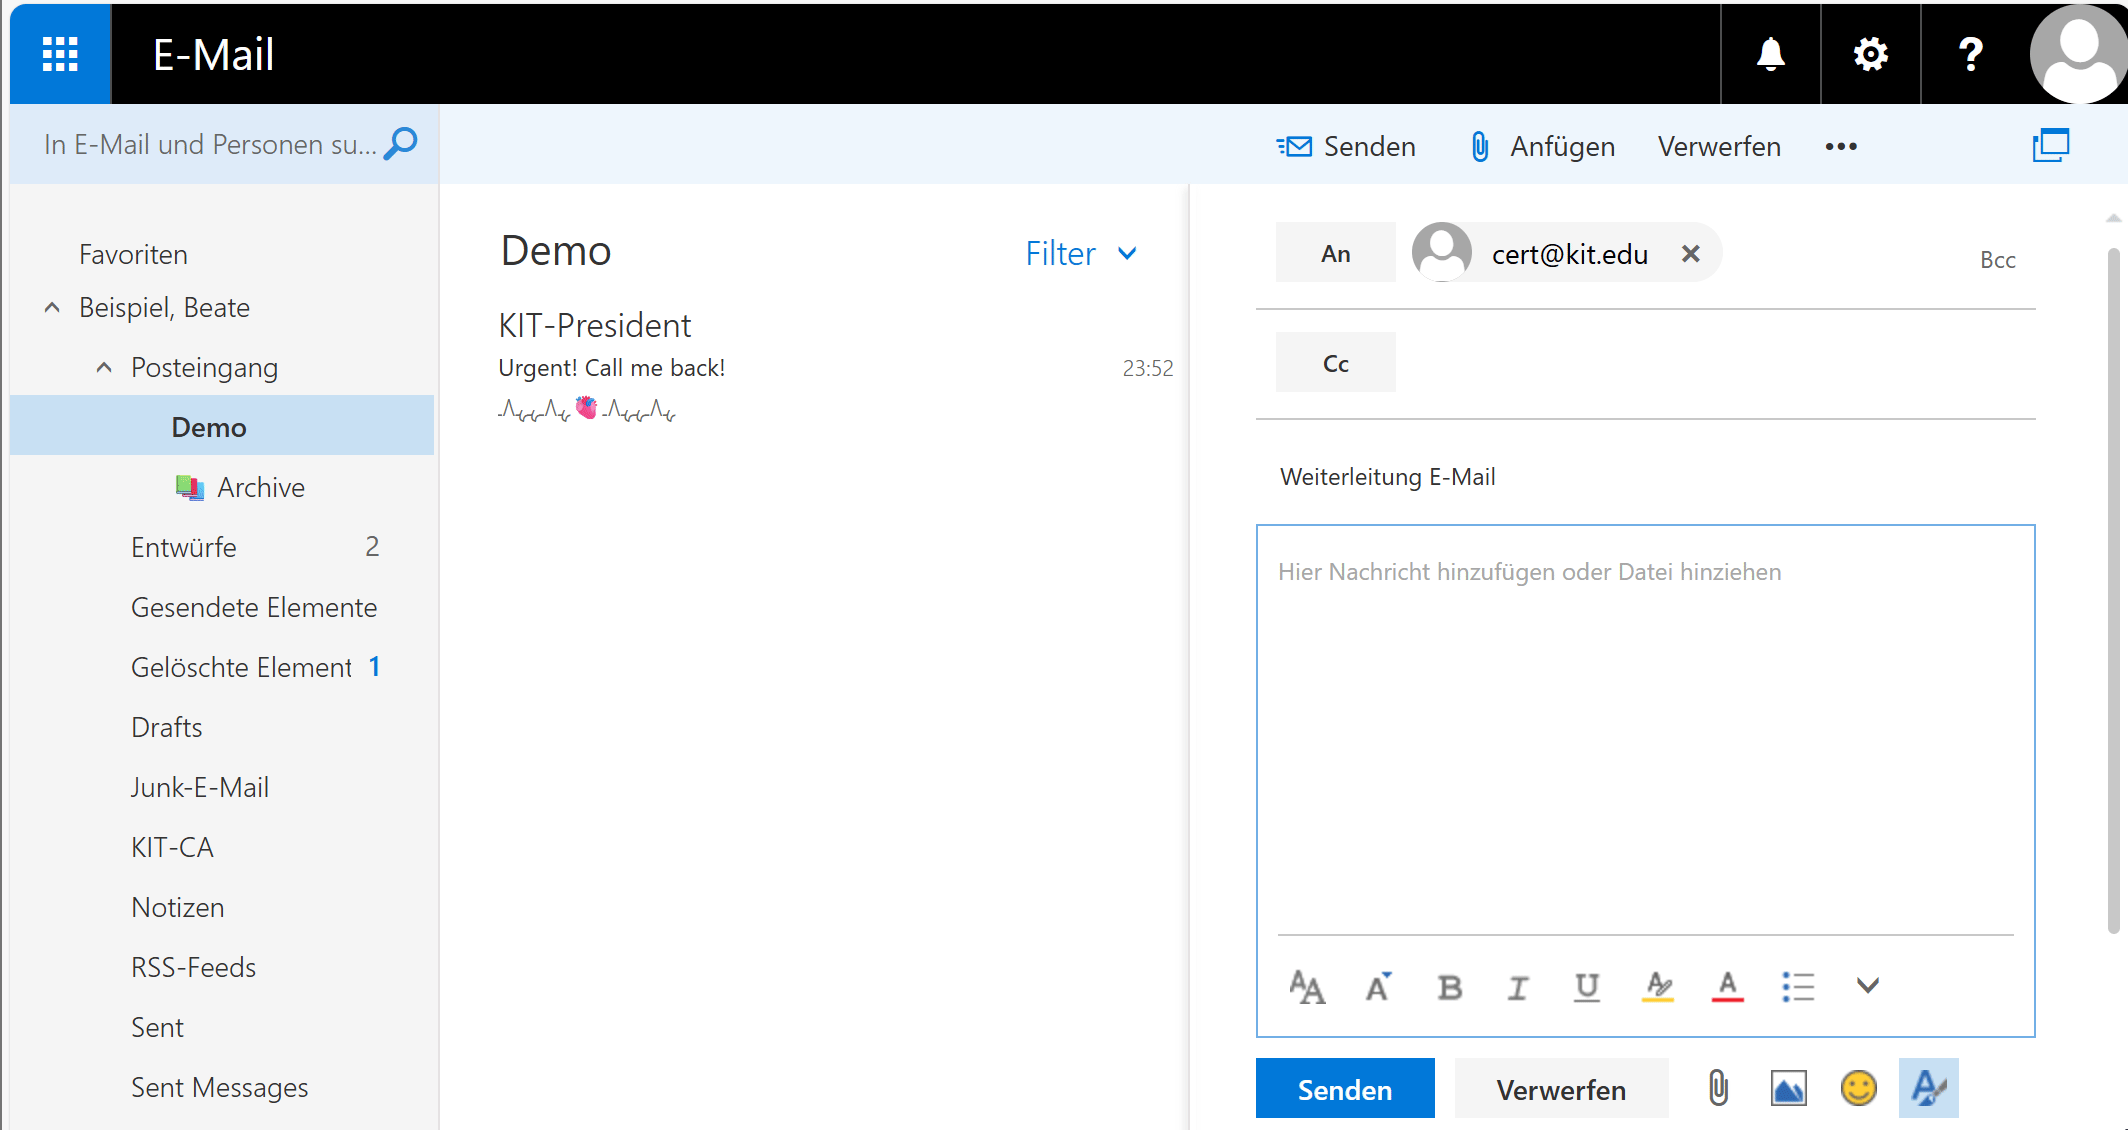
Task: Open the app launcher grid icon
Action: [60, 54]
